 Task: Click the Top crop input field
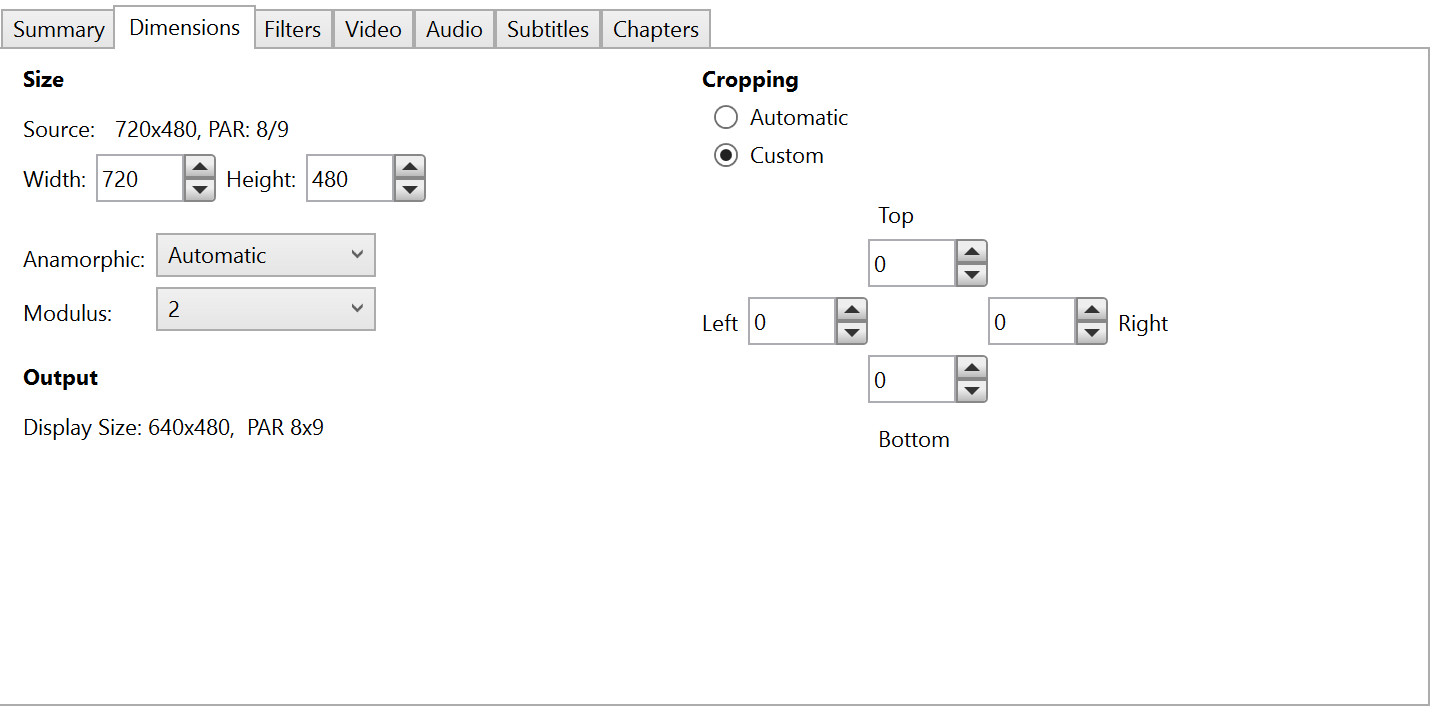pyautogui.click(x=911, y=264)
